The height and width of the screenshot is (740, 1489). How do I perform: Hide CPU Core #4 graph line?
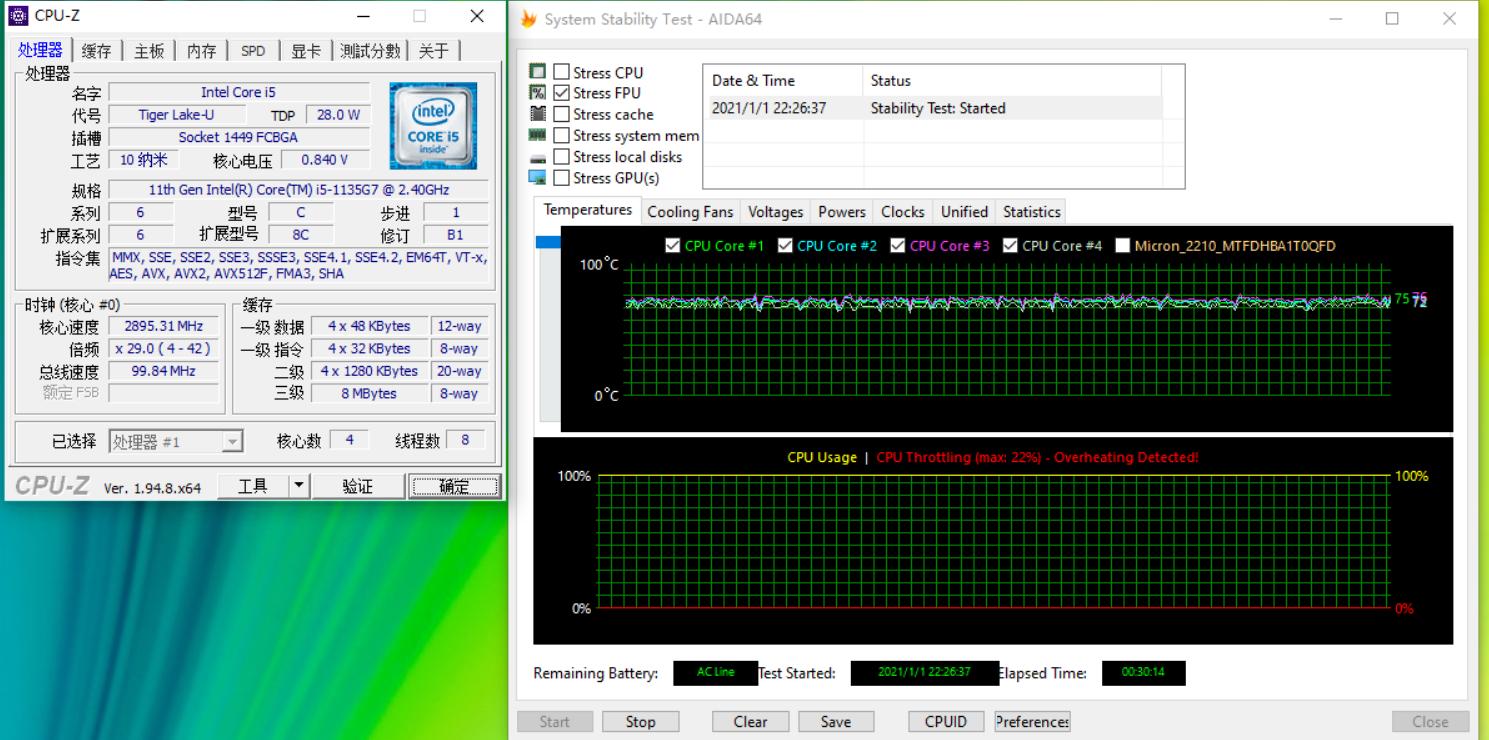(1010, 246)
